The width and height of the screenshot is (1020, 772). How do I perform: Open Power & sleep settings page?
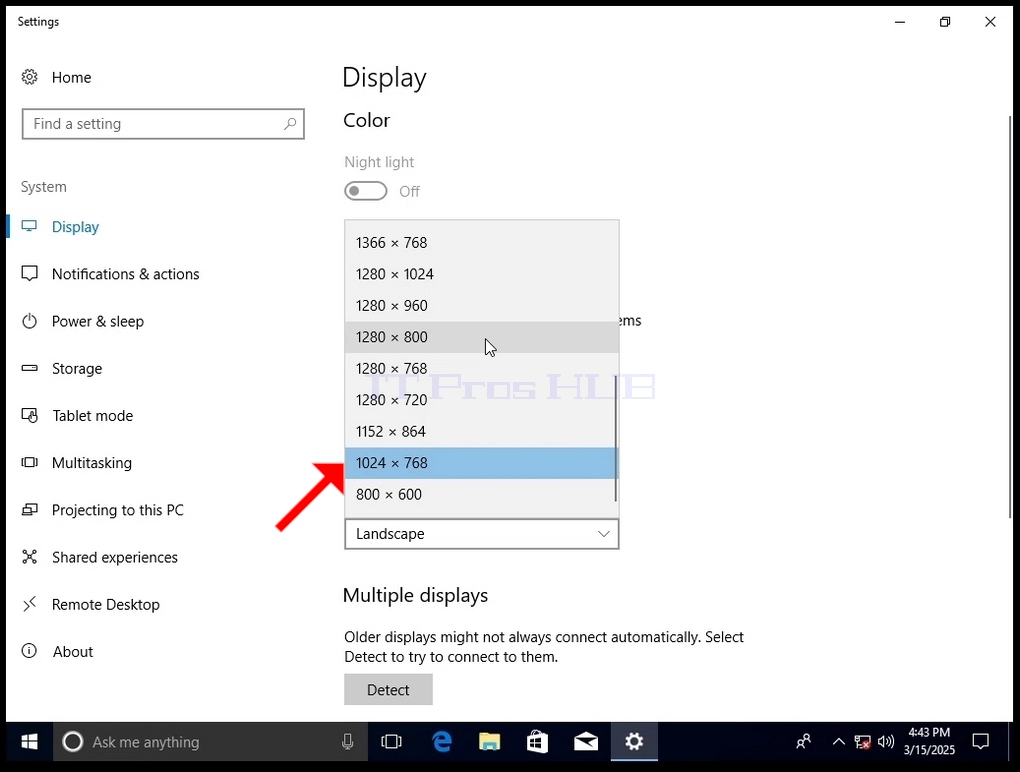coord(98,321)
